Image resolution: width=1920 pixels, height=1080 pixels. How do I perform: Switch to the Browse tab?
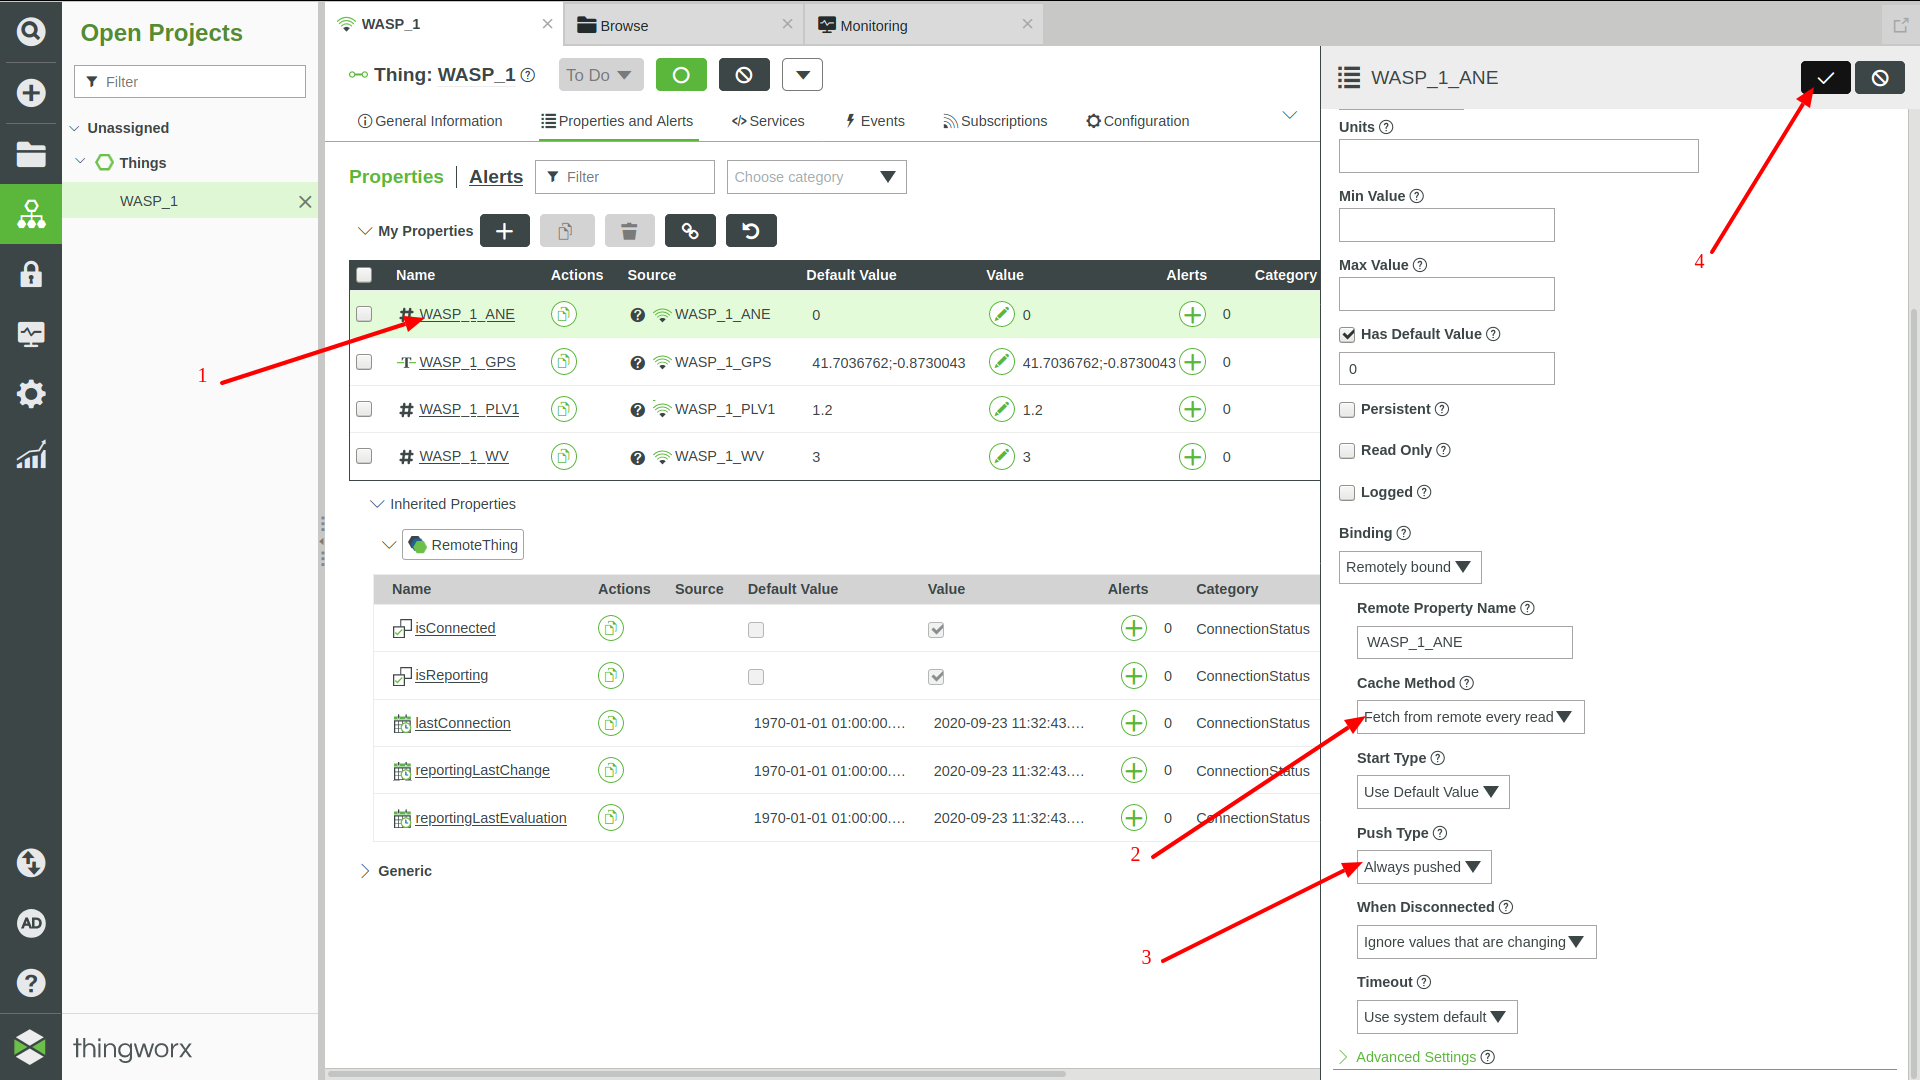(684, 25)
